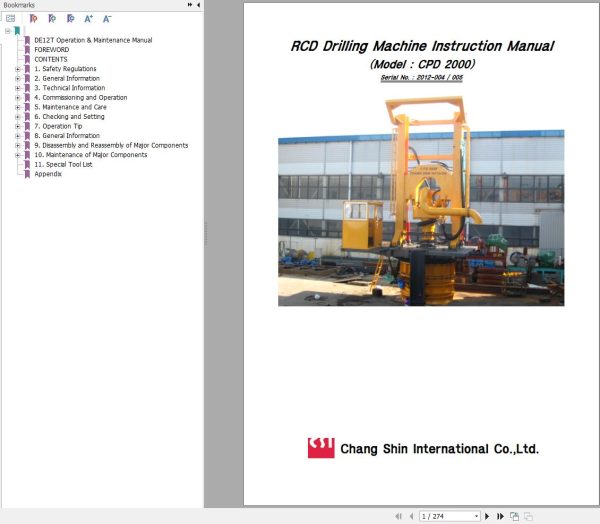Click the 'Bookmarks' panel title

(19, 5)
